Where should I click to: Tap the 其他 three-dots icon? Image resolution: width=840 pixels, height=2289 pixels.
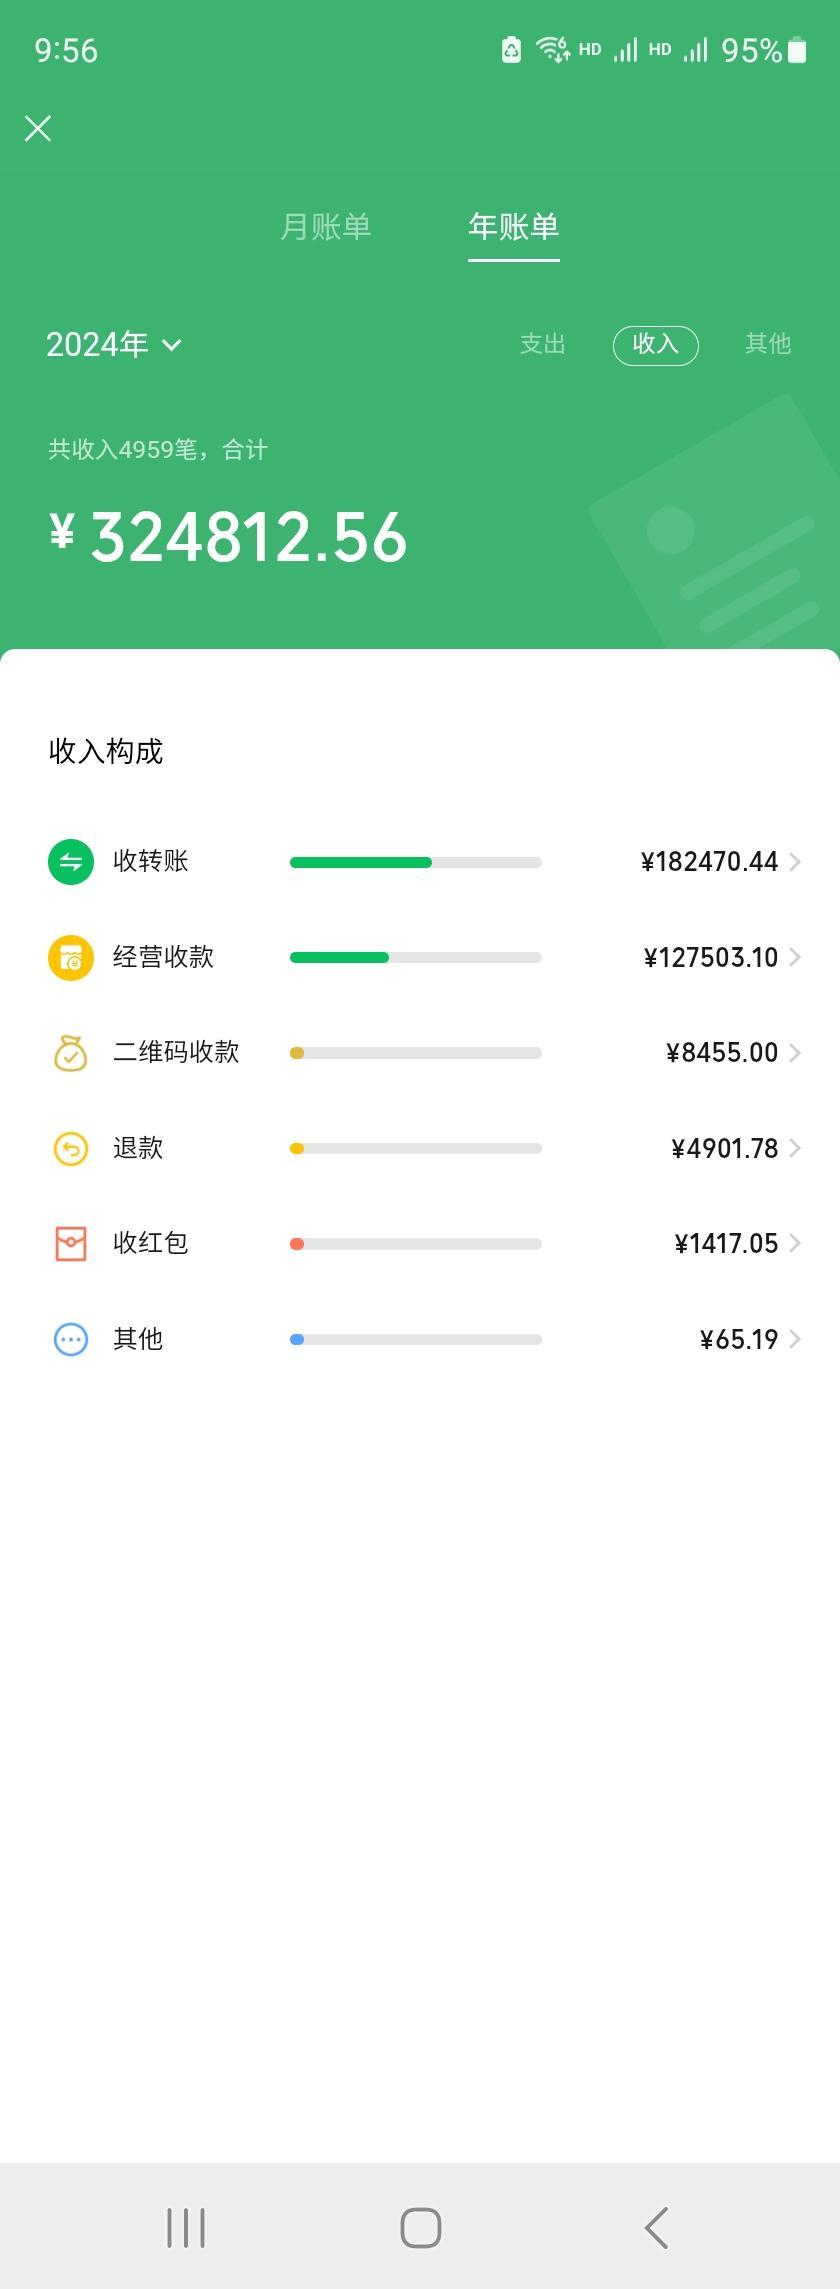click(71, 1339)
